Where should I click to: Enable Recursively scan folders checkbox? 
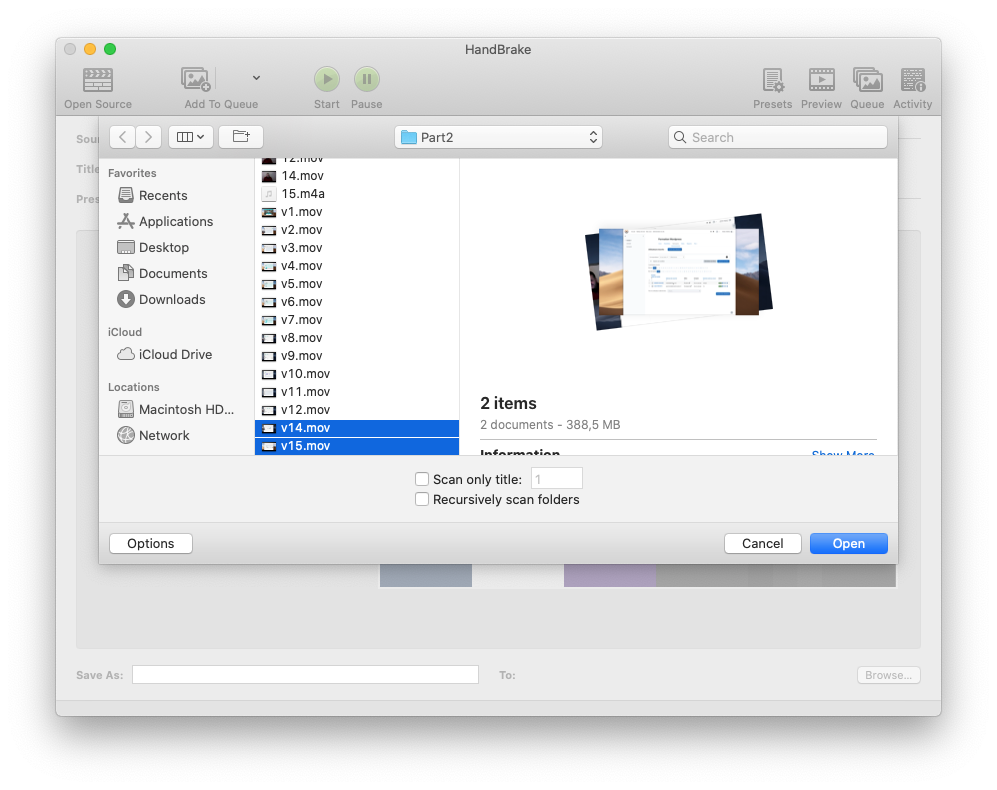pyautogui.click(x=422, y=499)
